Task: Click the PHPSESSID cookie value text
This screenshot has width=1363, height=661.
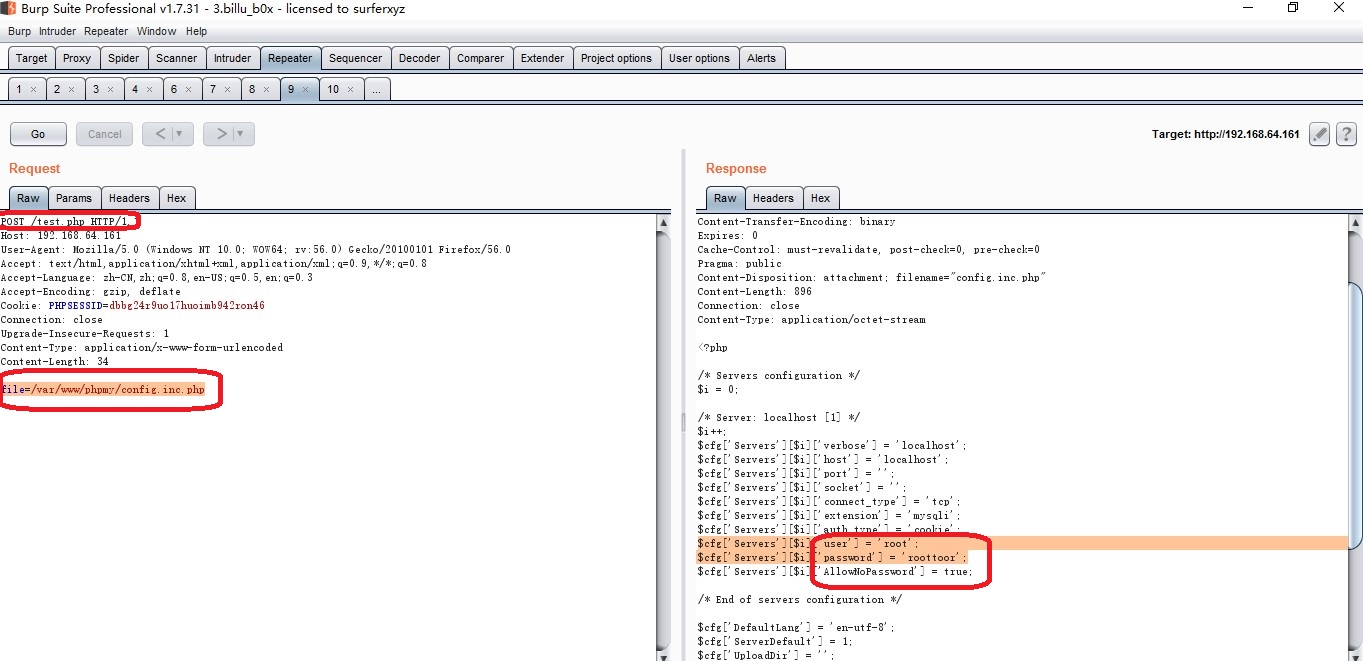Action: click(x=187, y=305)
